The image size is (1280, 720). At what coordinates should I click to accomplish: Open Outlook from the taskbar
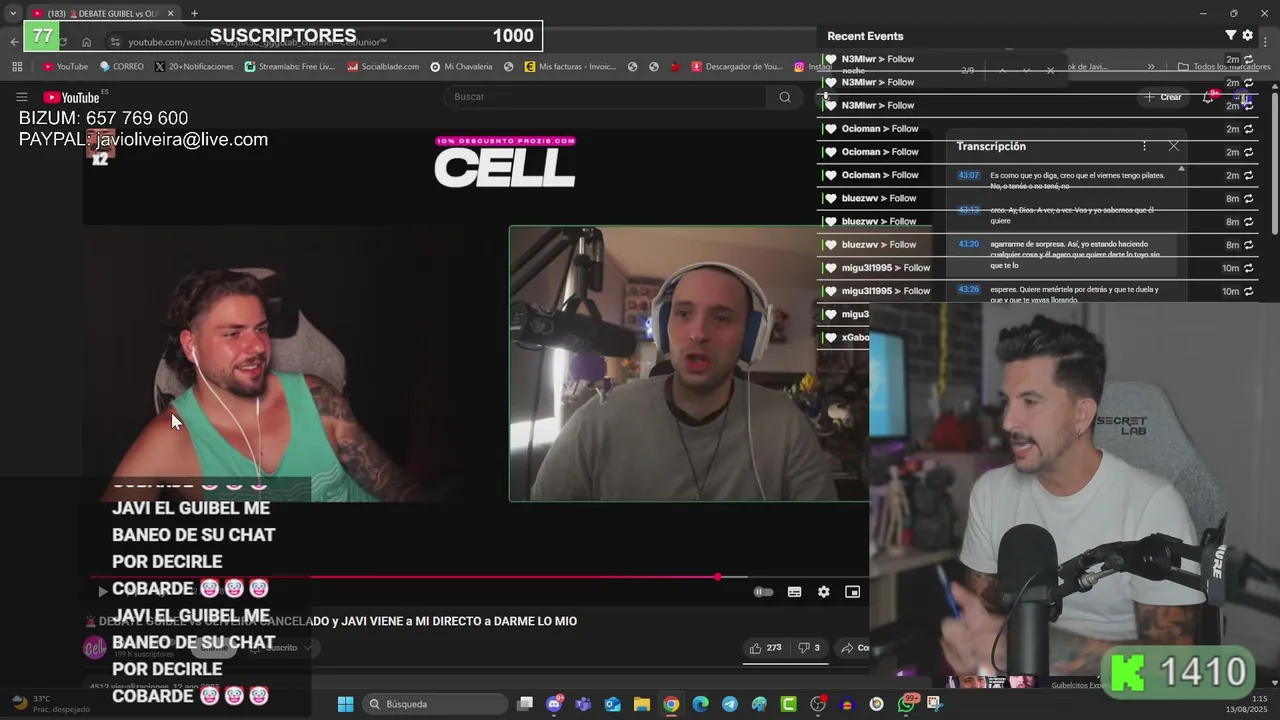[612, 704]
